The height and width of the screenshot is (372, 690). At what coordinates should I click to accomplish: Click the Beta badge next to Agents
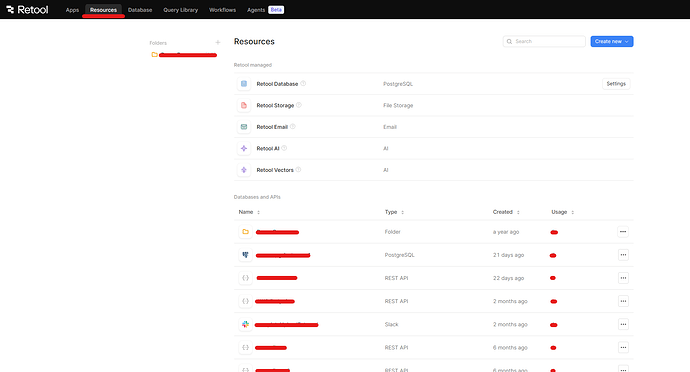point(276,10)
